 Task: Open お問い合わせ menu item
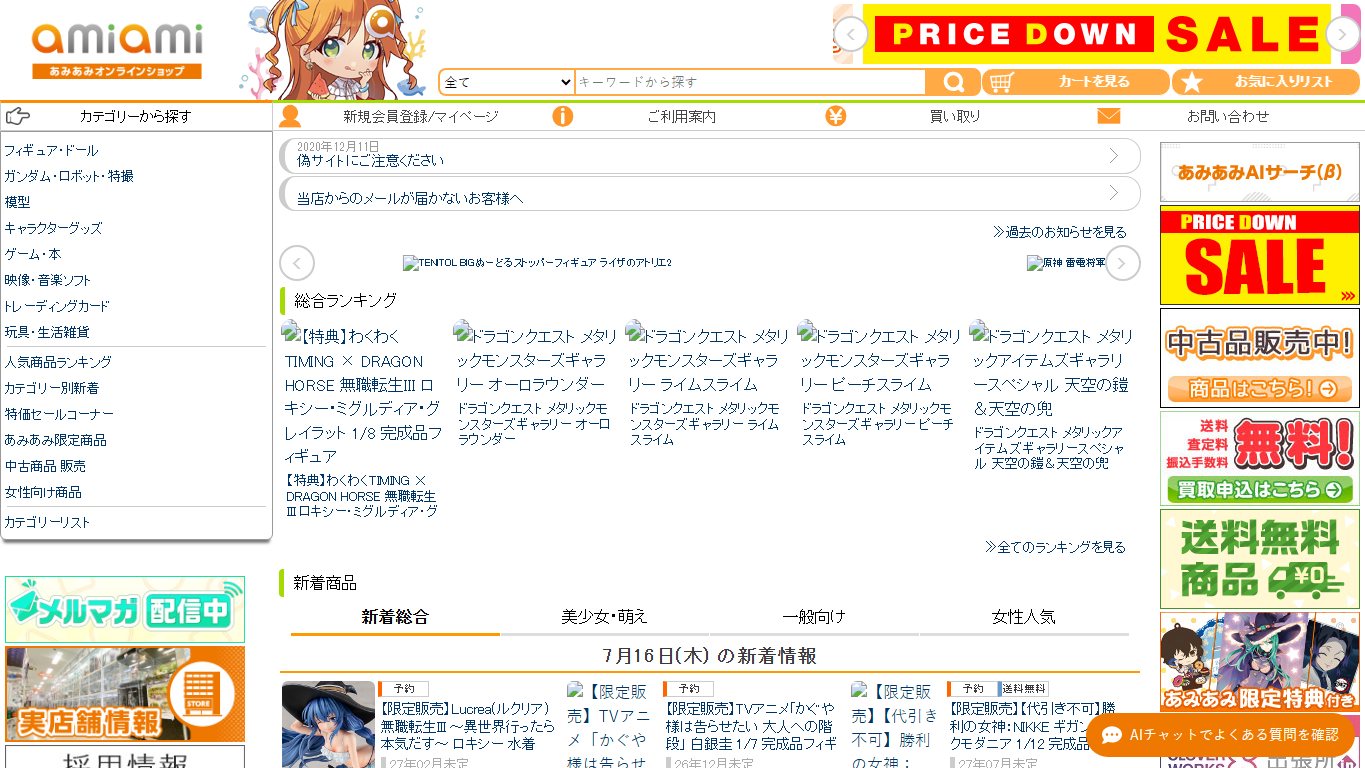1228,116
